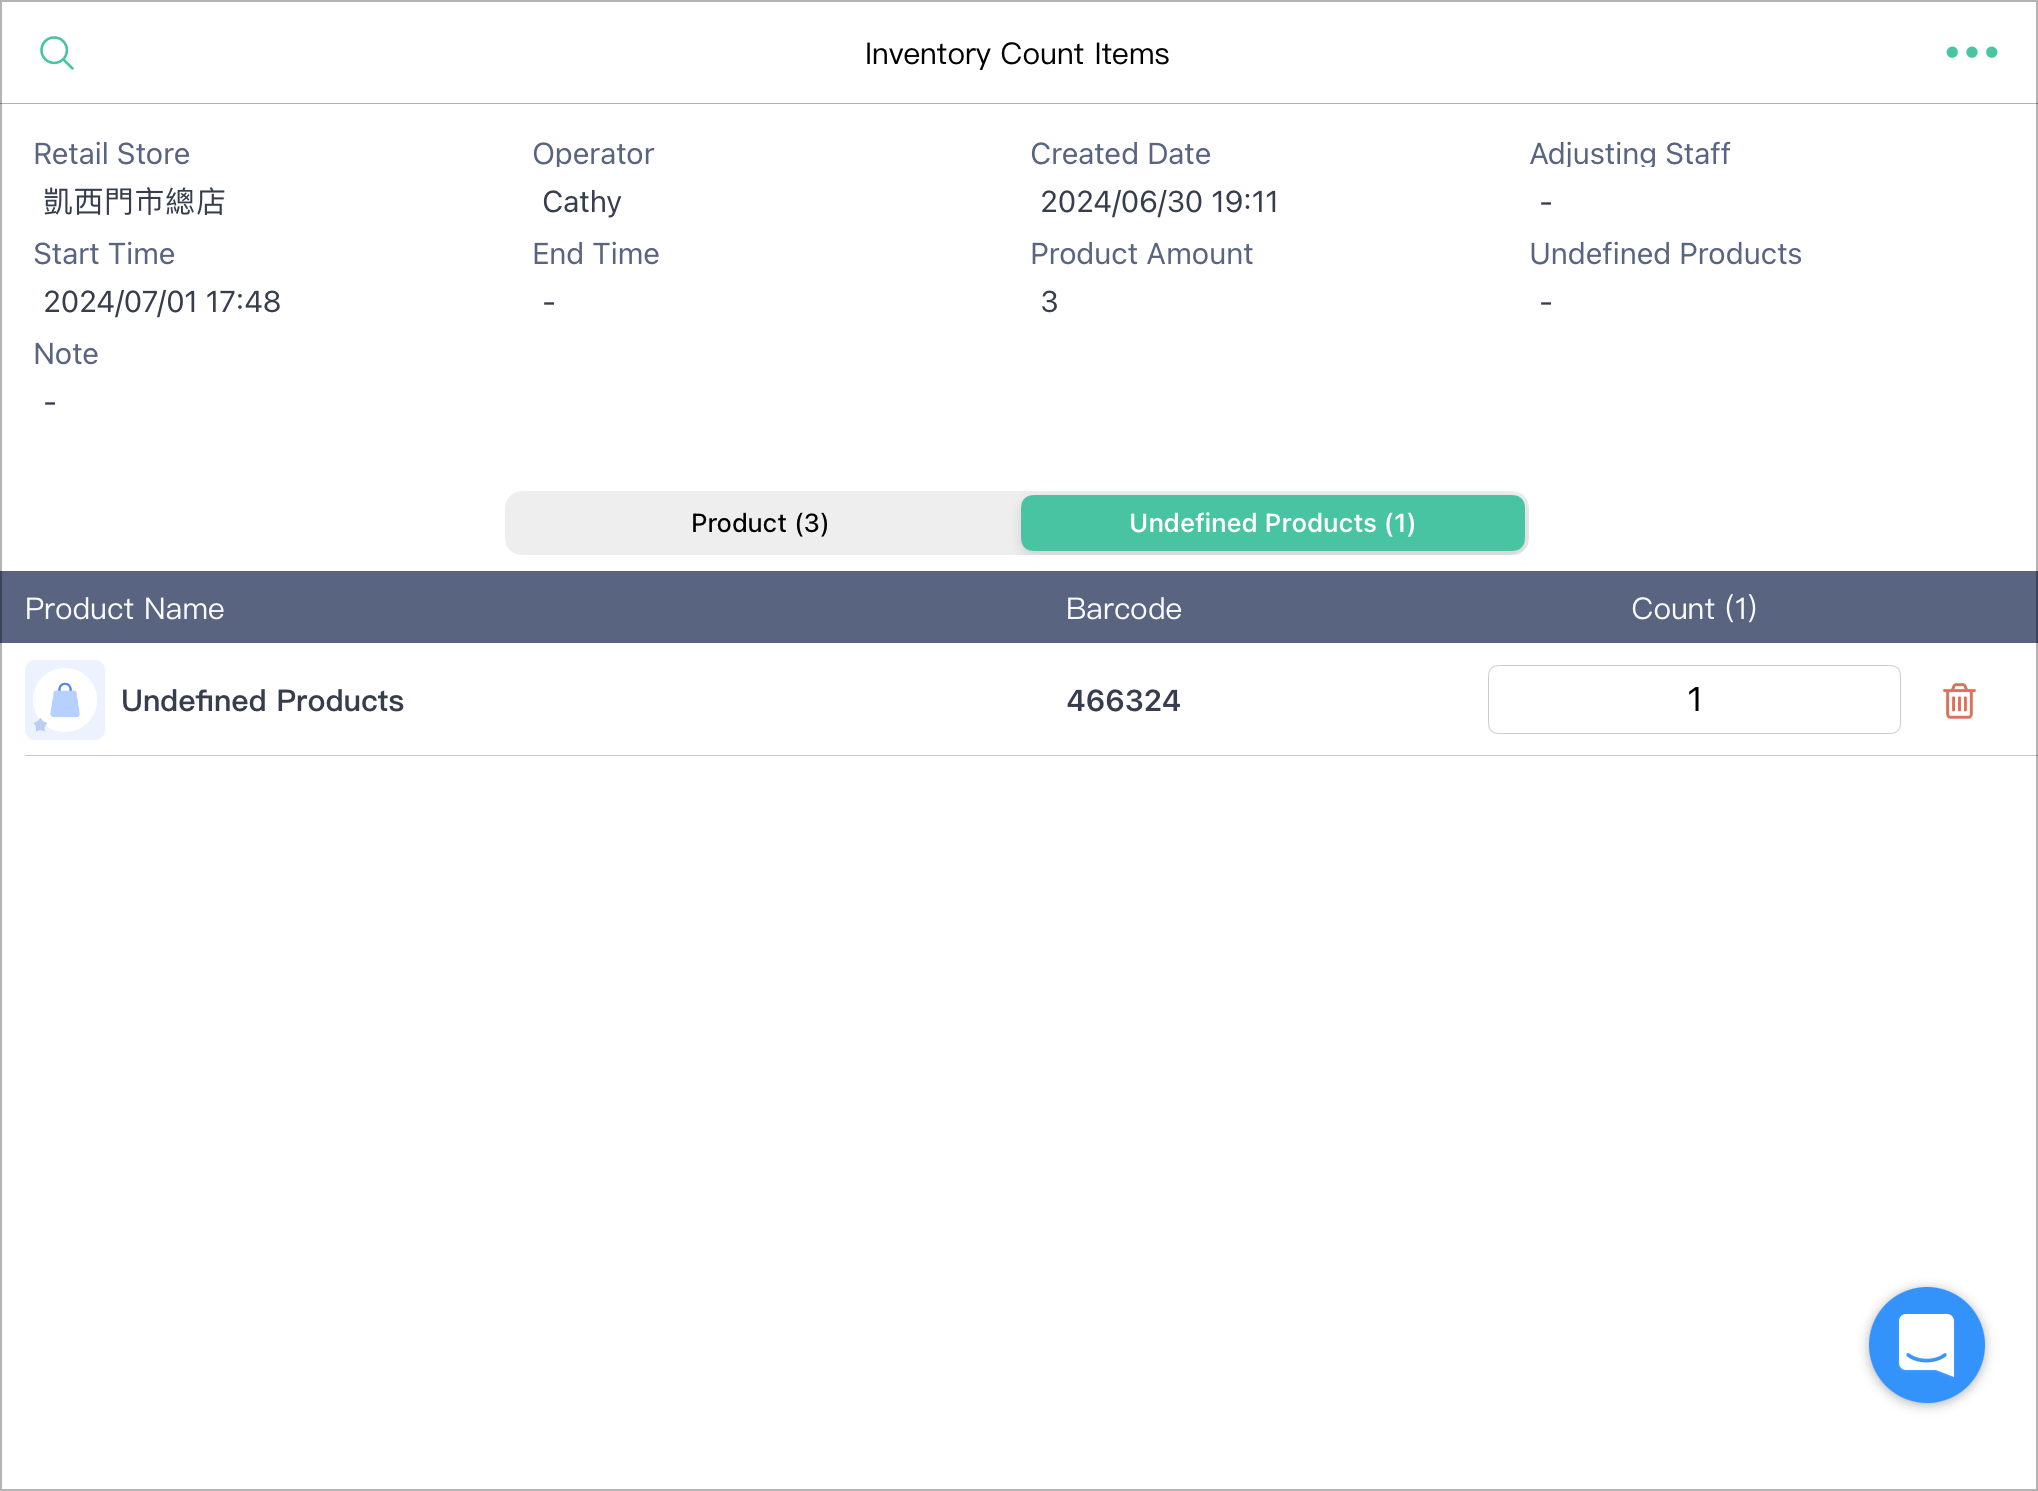Click the Note field label
This screenshot has height=1491, width=2038.
(x=66, y=354)
